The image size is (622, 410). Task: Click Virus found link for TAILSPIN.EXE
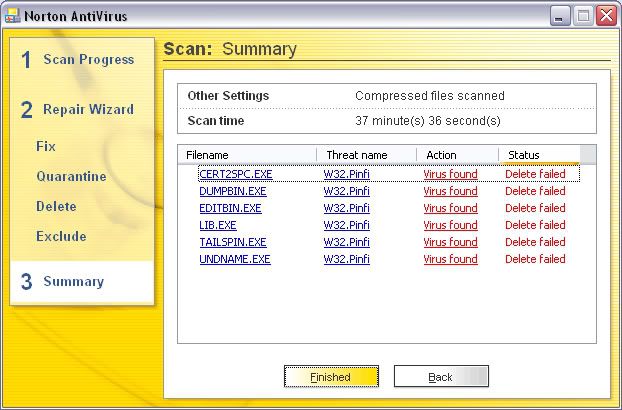(x=451, y=242)
